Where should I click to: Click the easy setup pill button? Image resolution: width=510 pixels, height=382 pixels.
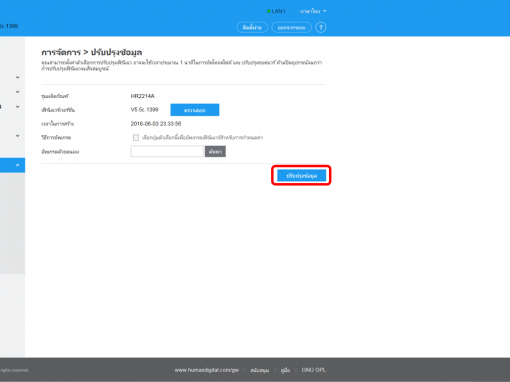pyautogui.click(x=252, y=27)
